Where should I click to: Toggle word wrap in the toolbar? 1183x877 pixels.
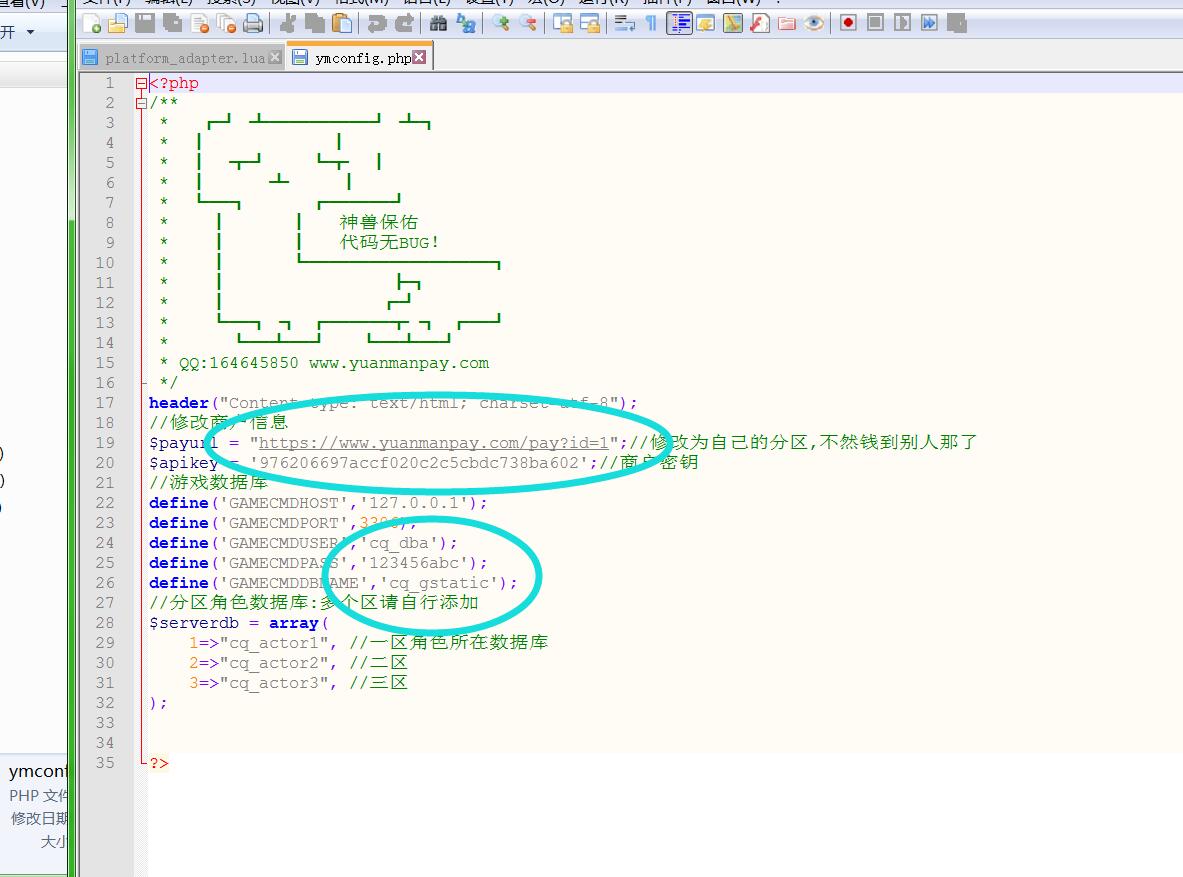(625, 23)
